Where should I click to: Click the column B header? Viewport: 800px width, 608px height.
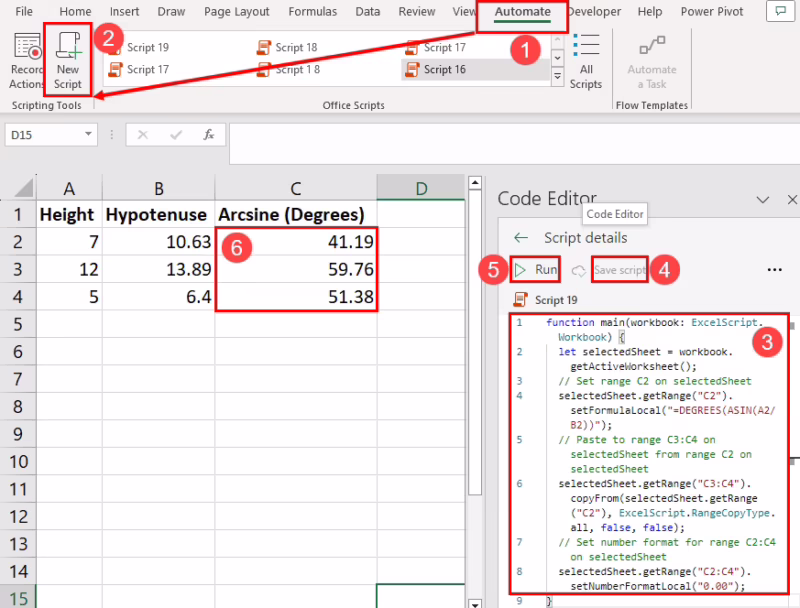point(159,188)
